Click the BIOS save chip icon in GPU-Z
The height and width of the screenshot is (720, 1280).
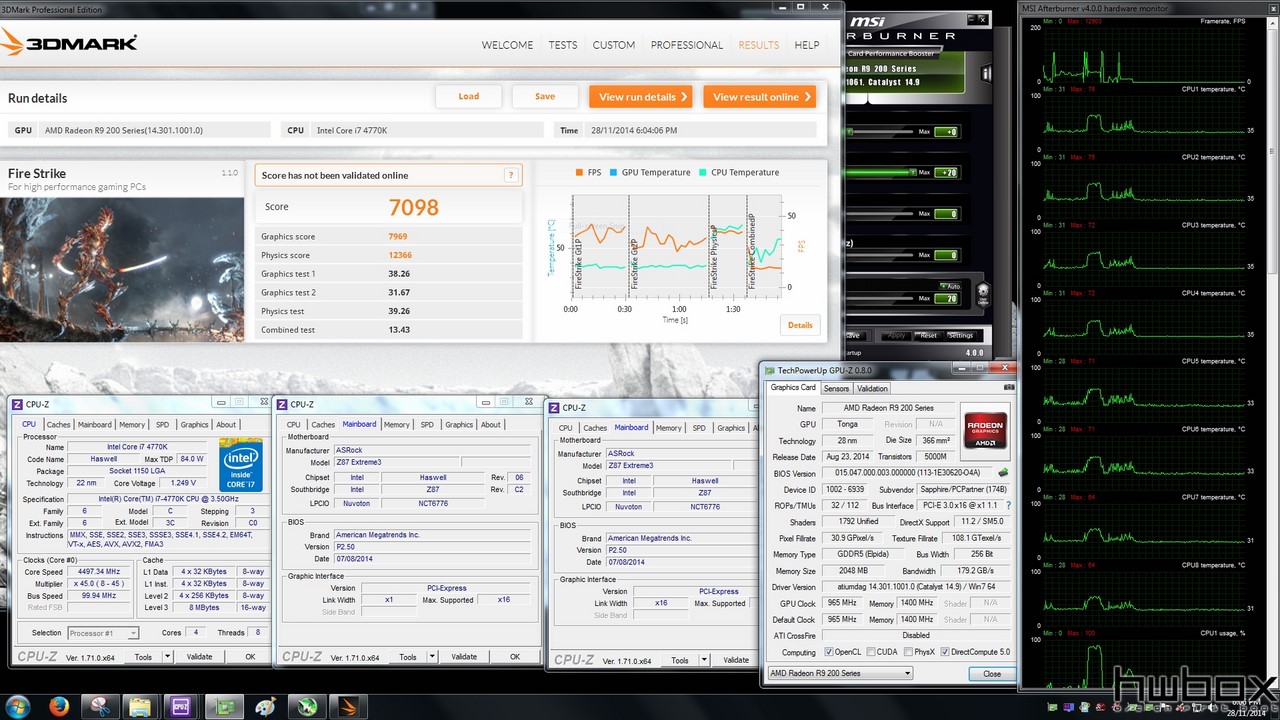pos(1003,473)
